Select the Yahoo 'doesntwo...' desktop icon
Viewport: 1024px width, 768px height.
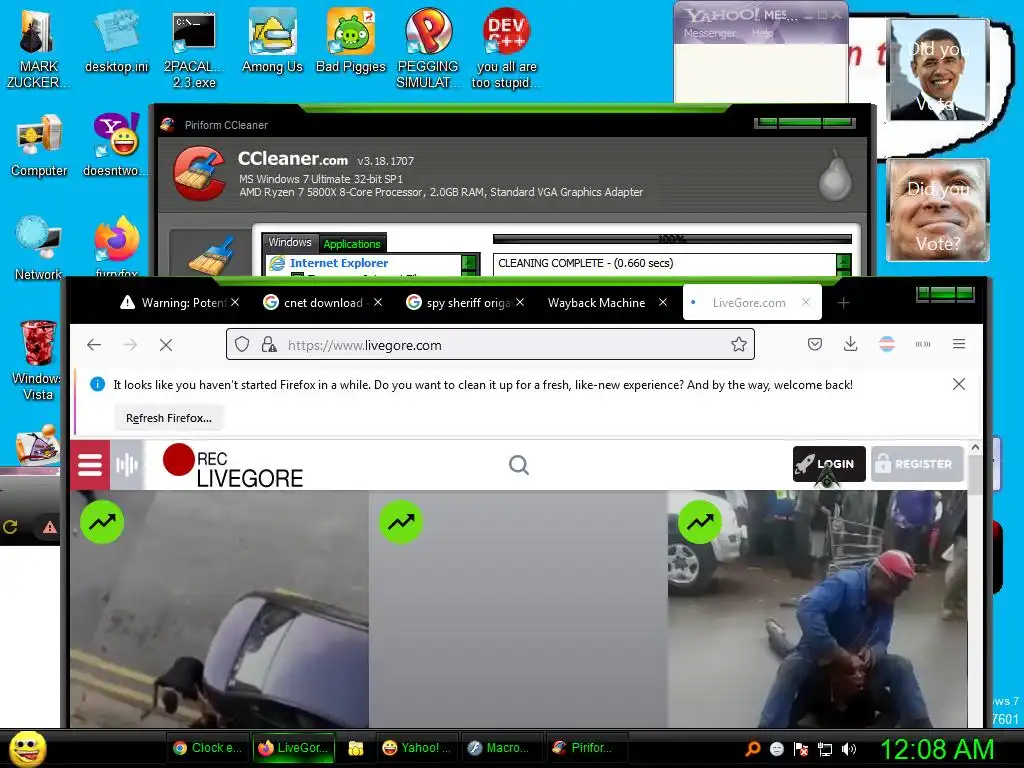(x=116, y=146)
